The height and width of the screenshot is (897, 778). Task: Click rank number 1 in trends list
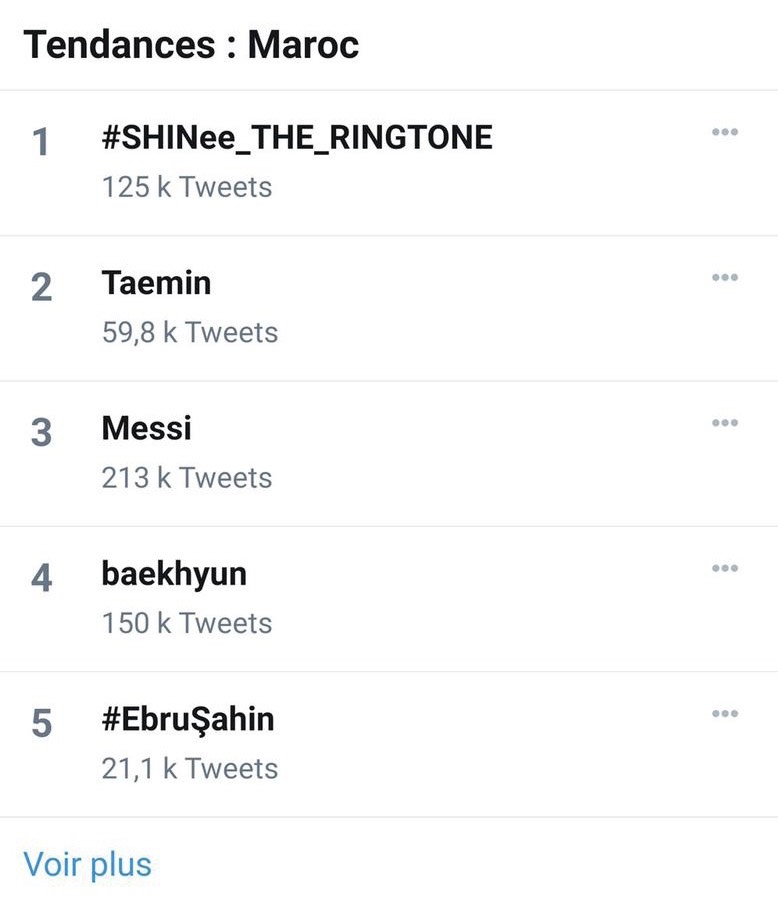(41, 144)
